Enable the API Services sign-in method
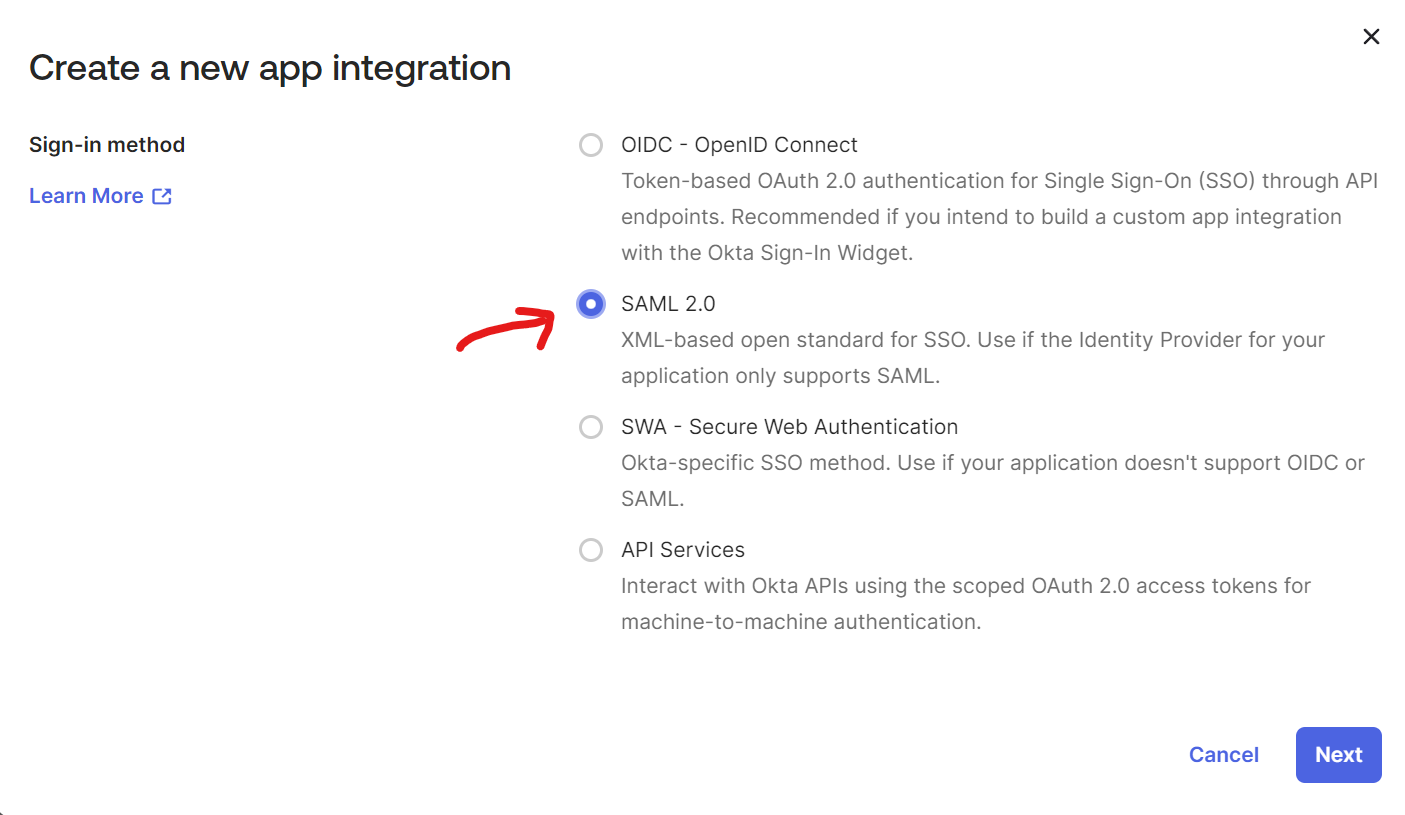The height and width of the screenshot is (815, 1405). [x=590, y=550]
